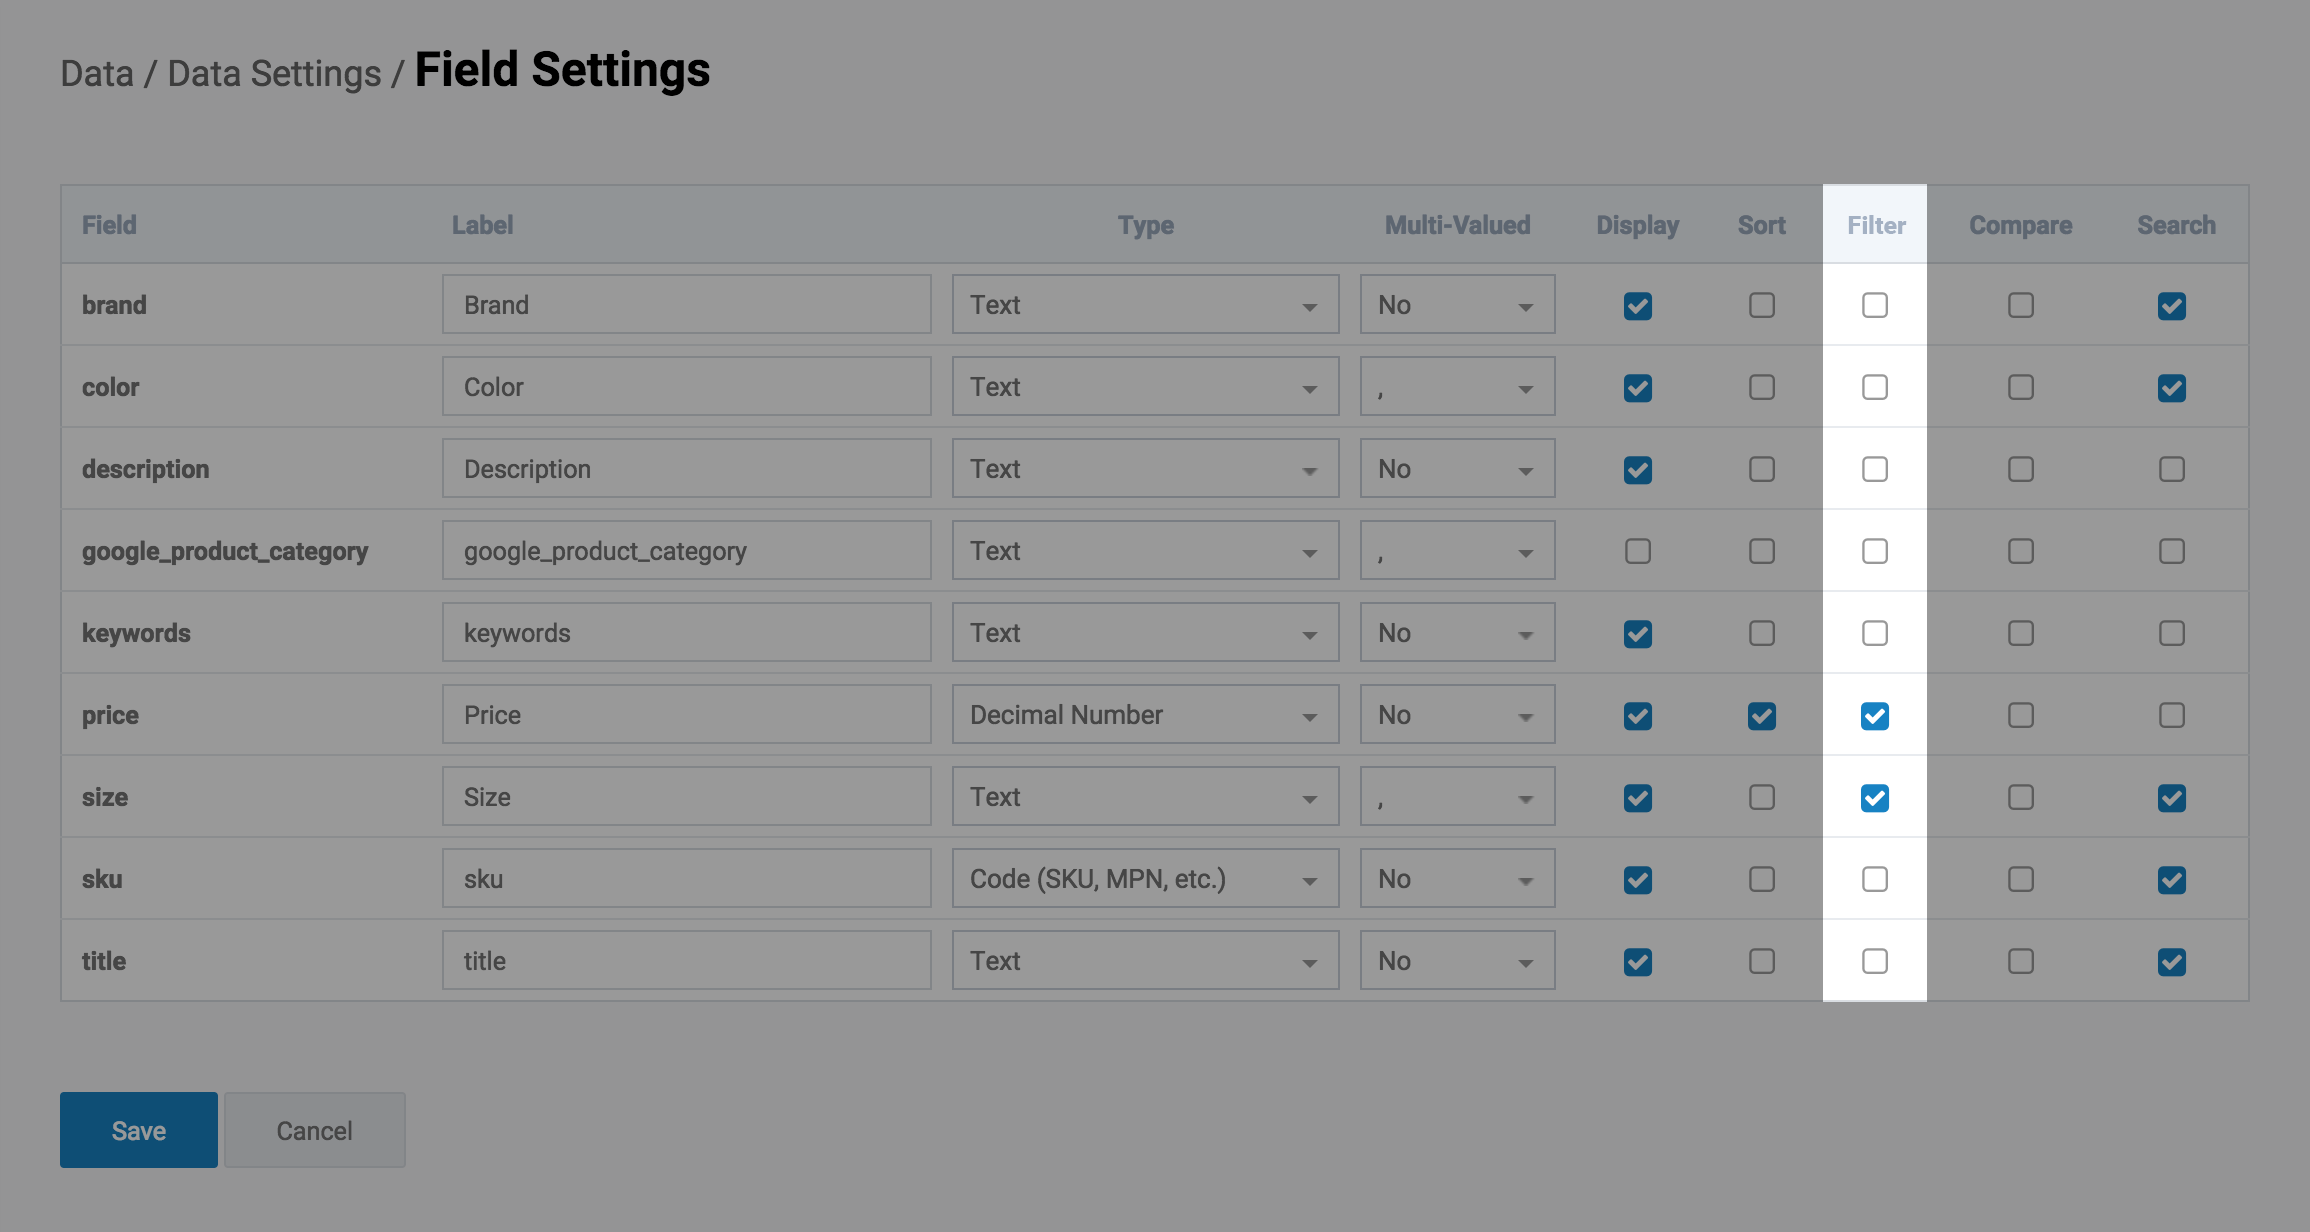Go to the Data breadcrumb

tap(97, 74)
